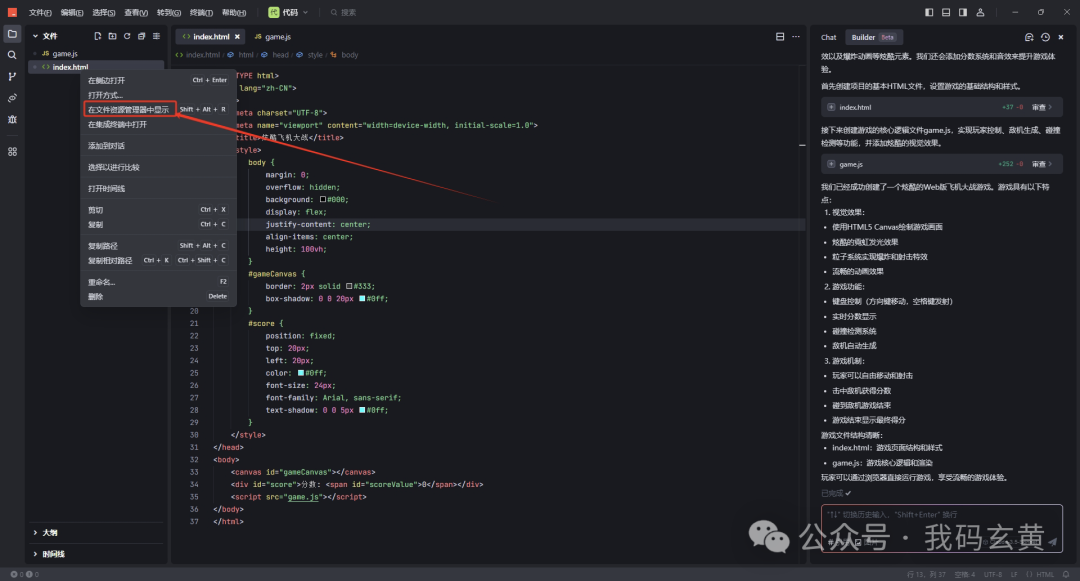Viewport: 1080px width, 581px height.
Task: Click the New Folder icon in explorer header
Action: 112,36
